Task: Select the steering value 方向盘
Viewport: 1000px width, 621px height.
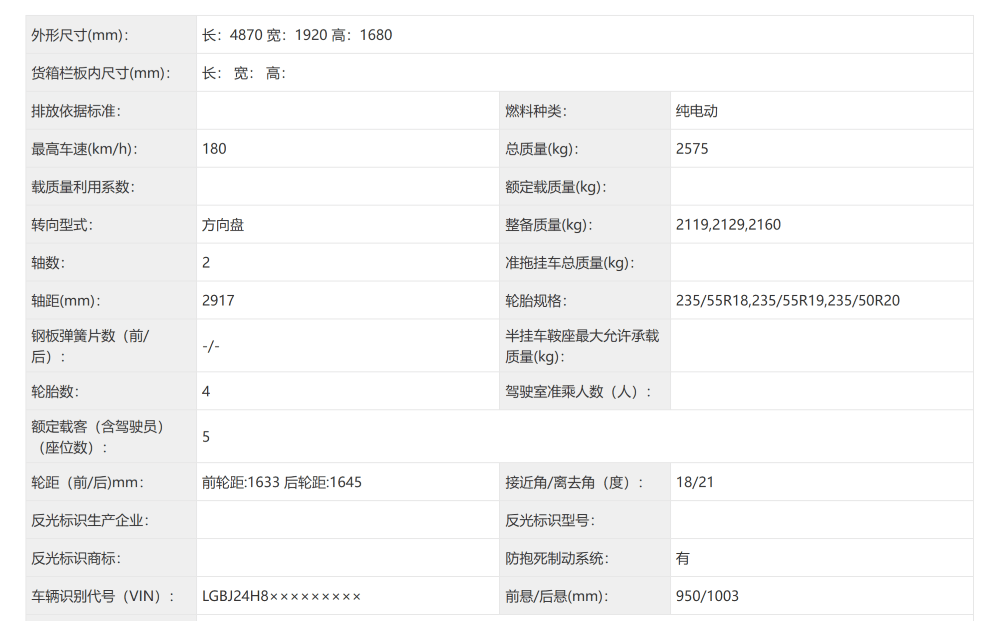Action: point(222,224)
